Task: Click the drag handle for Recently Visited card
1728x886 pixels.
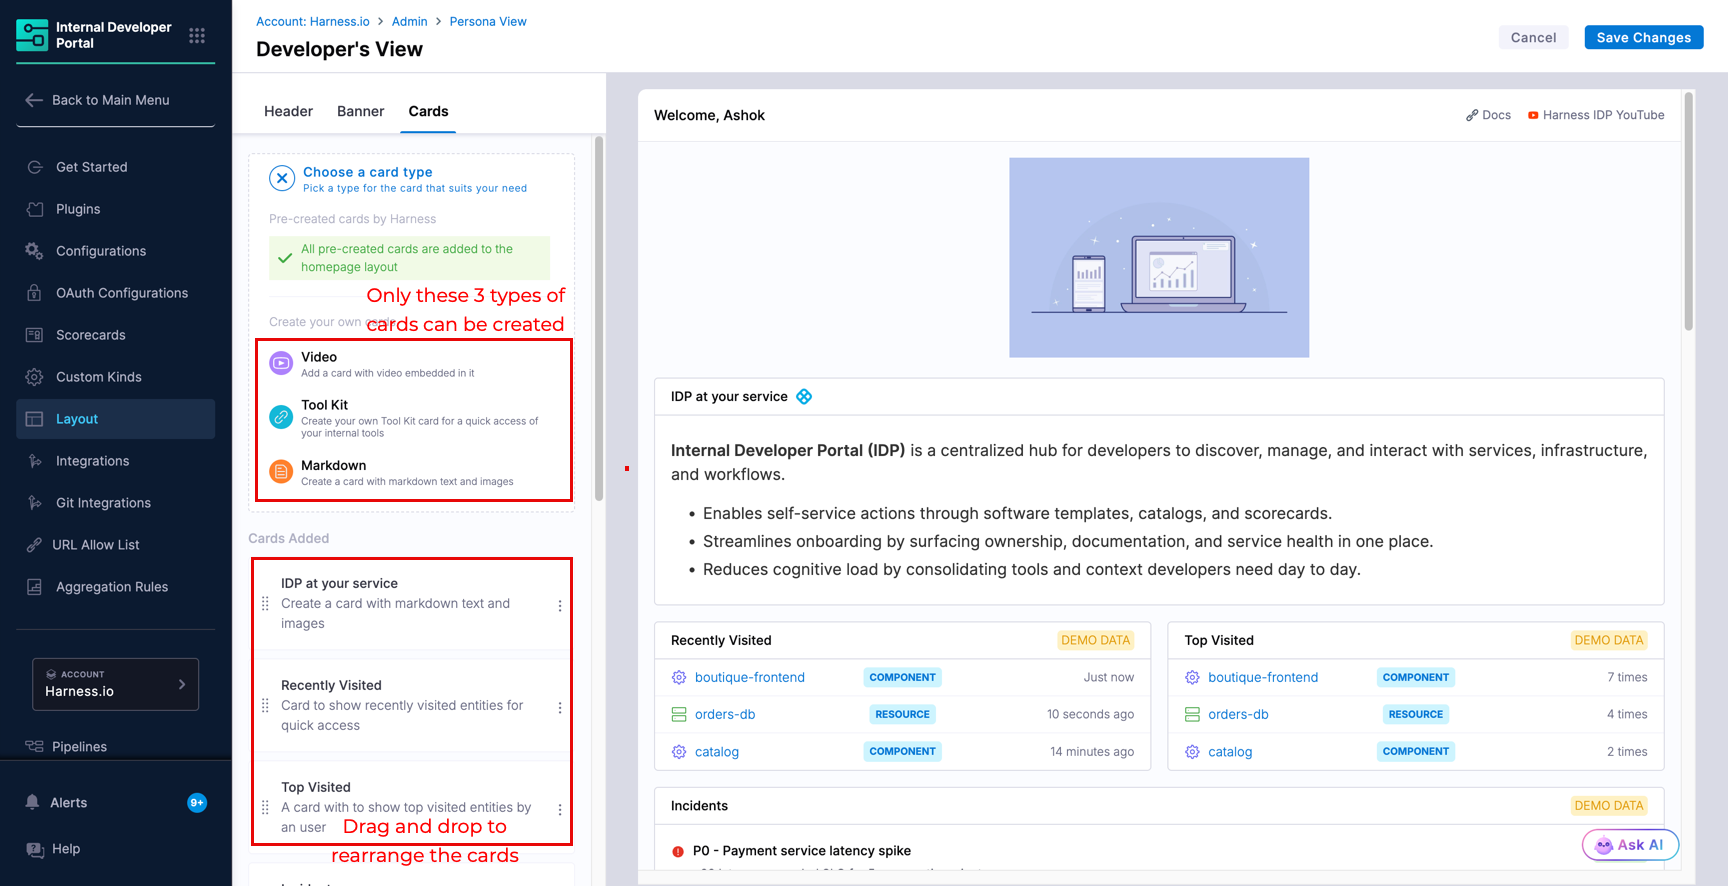Action: click(x=265, y=706)
